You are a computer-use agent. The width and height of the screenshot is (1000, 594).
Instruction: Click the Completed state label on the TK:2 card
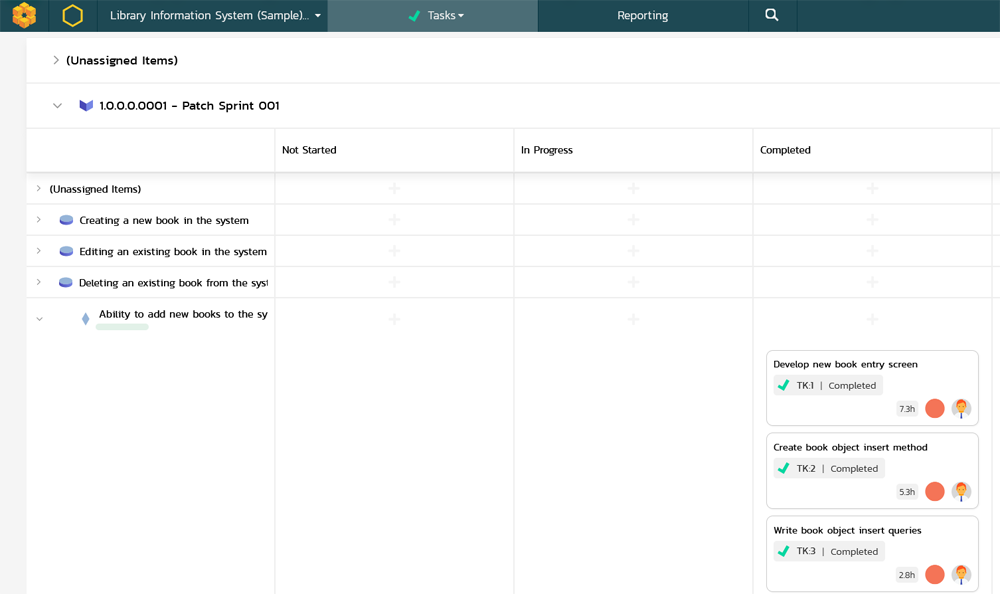pyautogui.click(x=853, y=468)
